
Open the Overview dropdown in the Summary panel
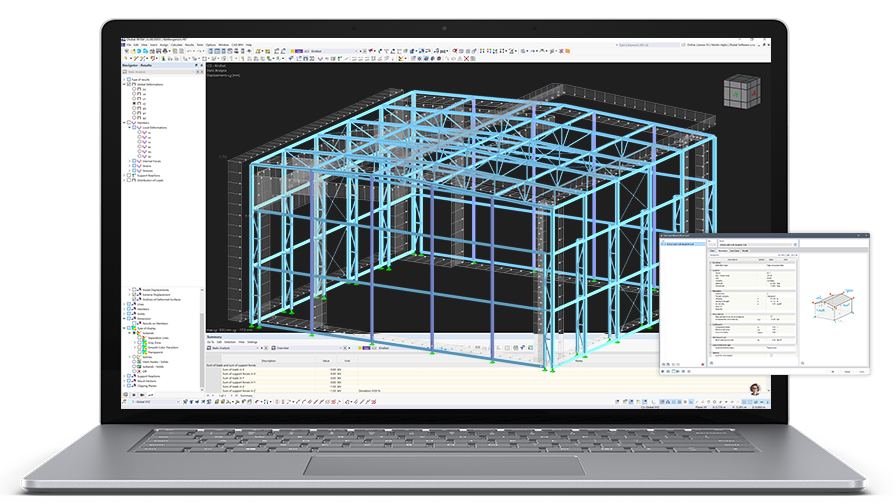[x=341, y=348]
